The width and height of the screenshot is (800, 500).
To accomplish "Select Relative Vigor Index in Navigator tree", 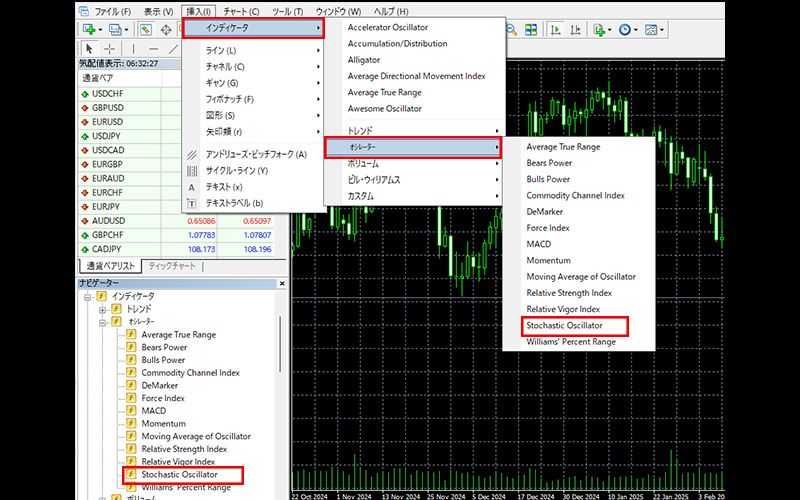I will [x=178, y=462].
